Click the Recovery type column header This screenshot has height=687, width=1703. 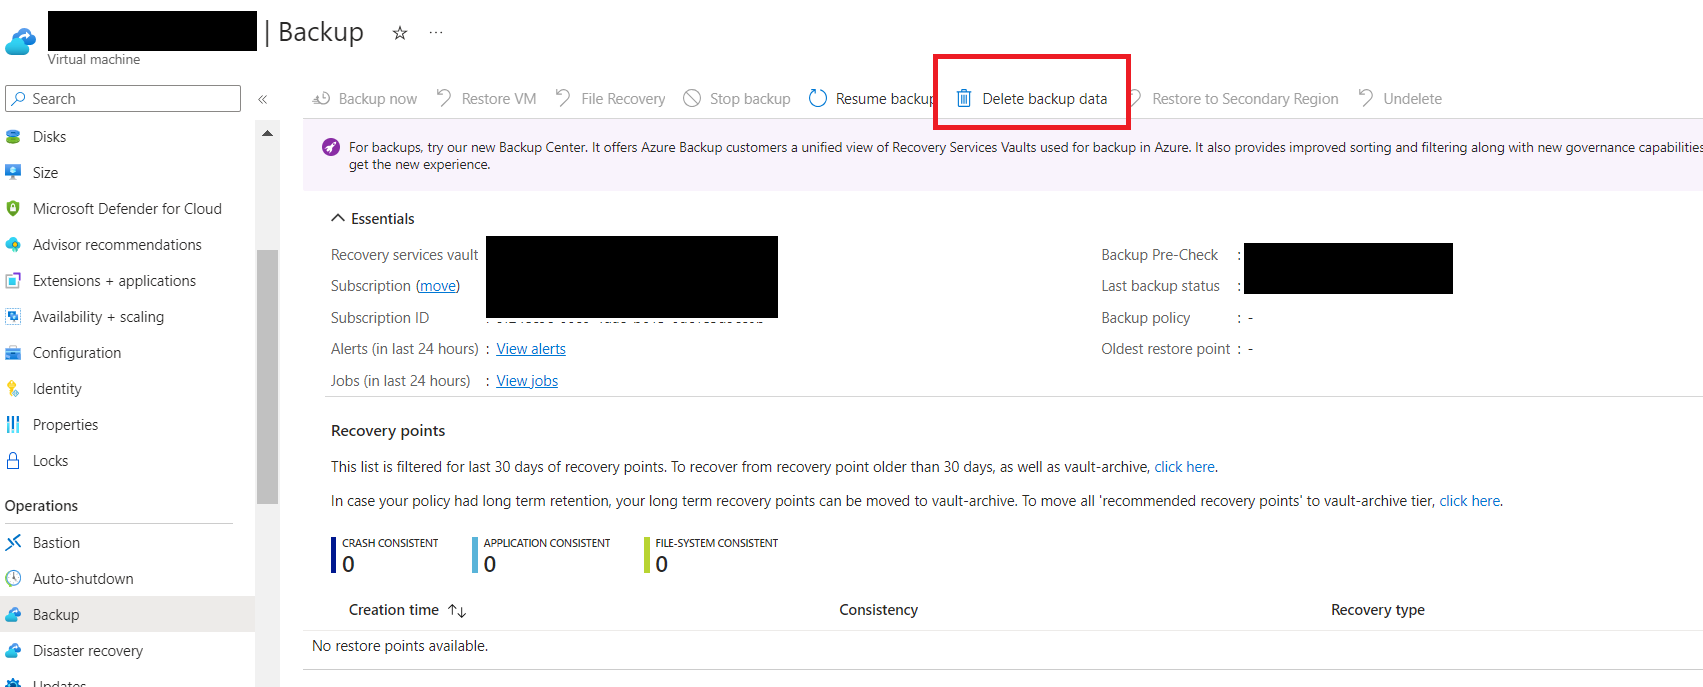coord(1377,610)
